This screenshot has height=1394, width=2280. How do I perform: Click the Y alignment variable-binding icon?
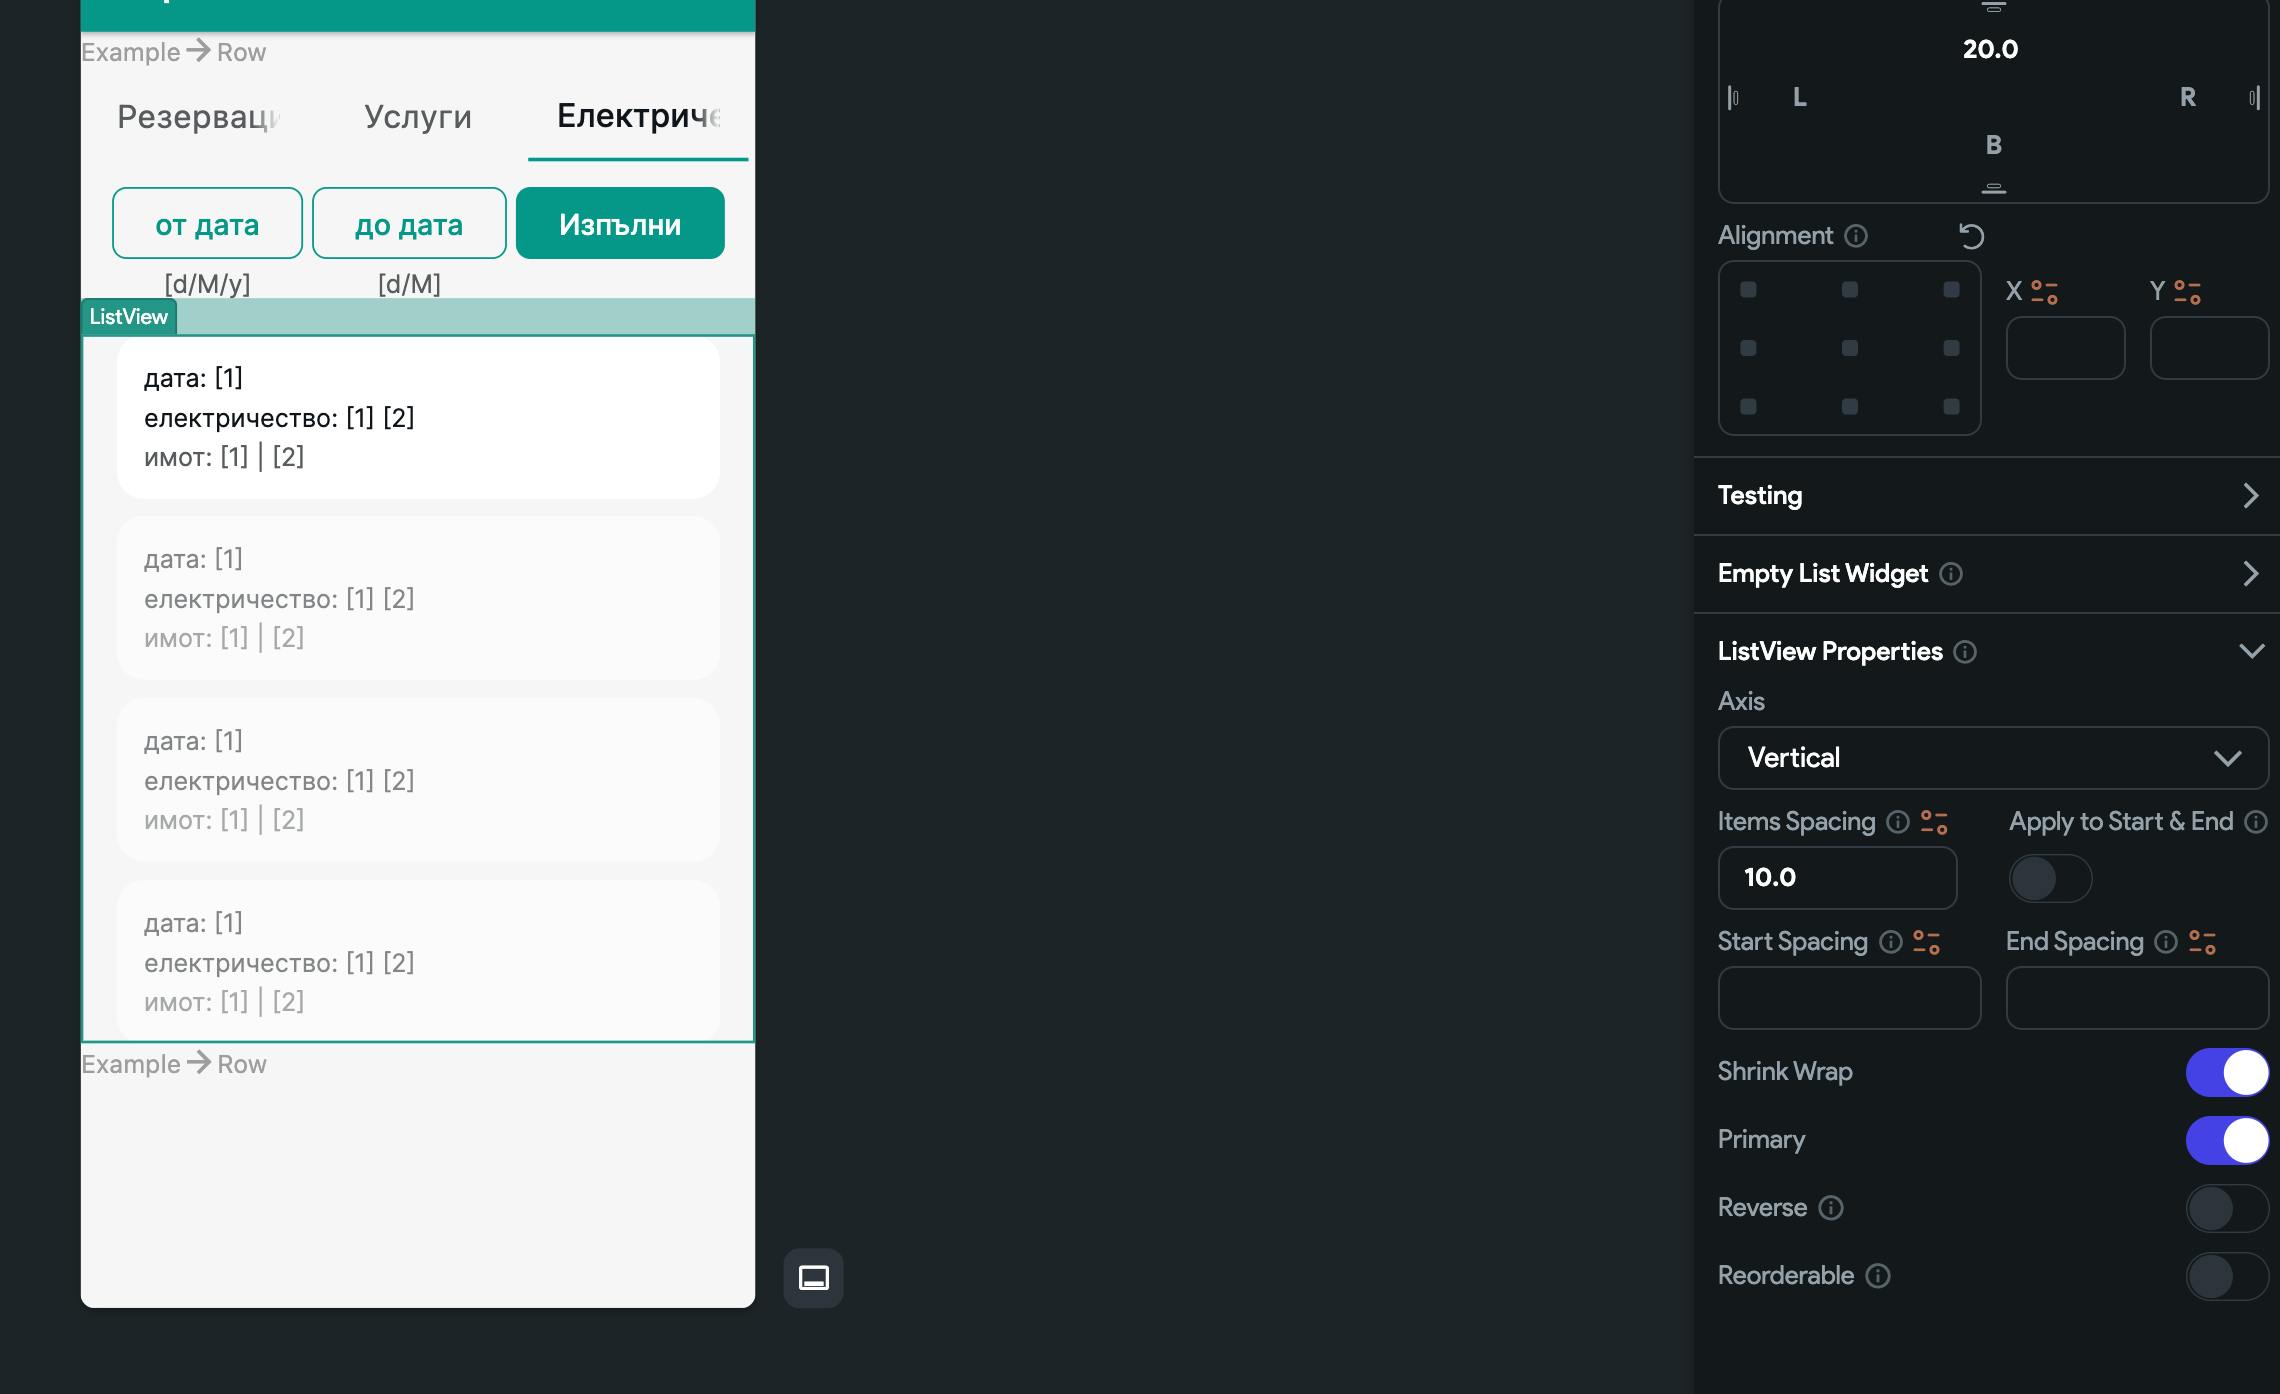tap(2188, 292)
